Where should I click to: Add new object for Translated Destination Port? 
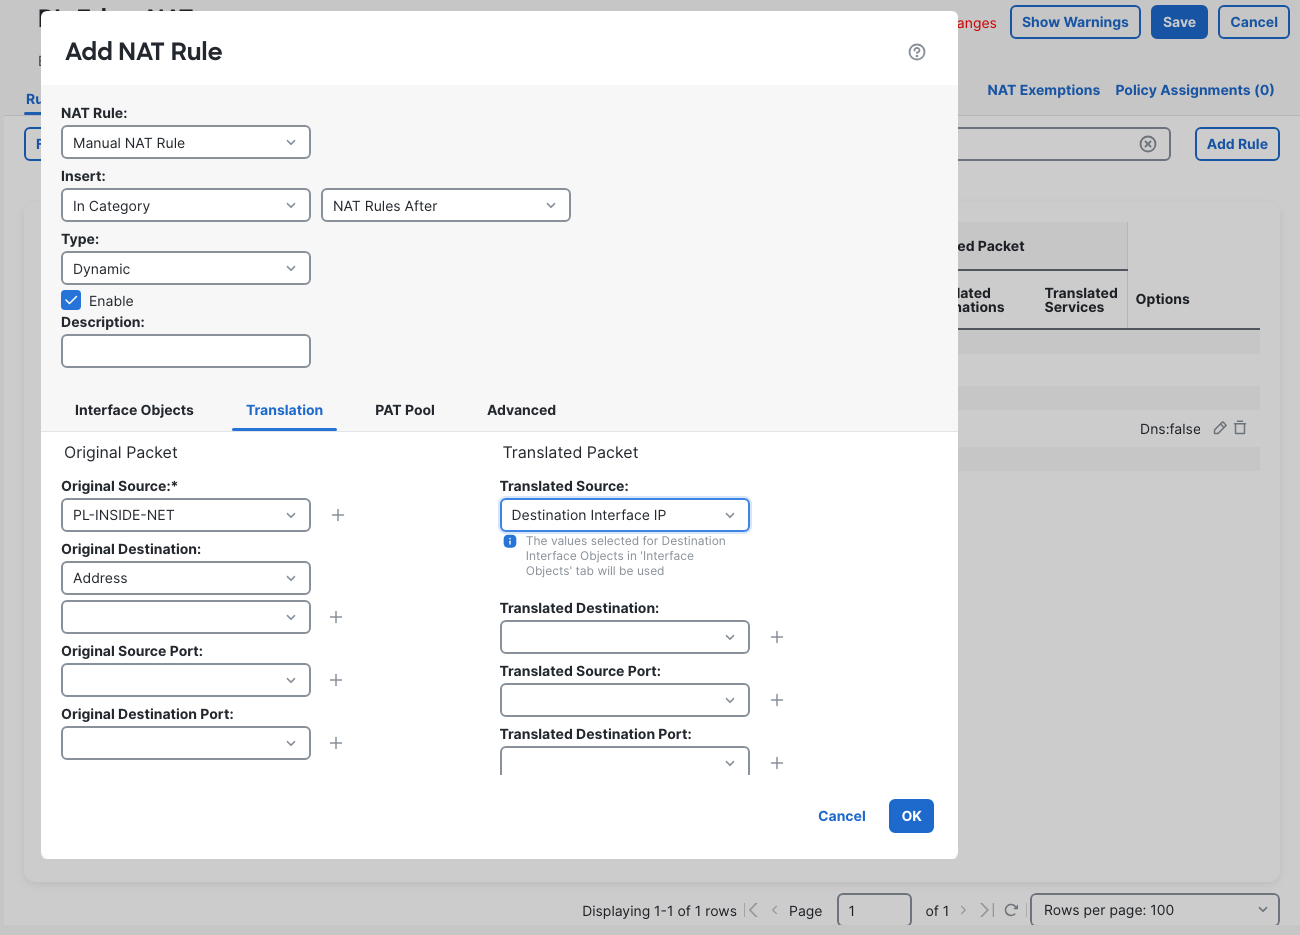click(x=777, y=763)
